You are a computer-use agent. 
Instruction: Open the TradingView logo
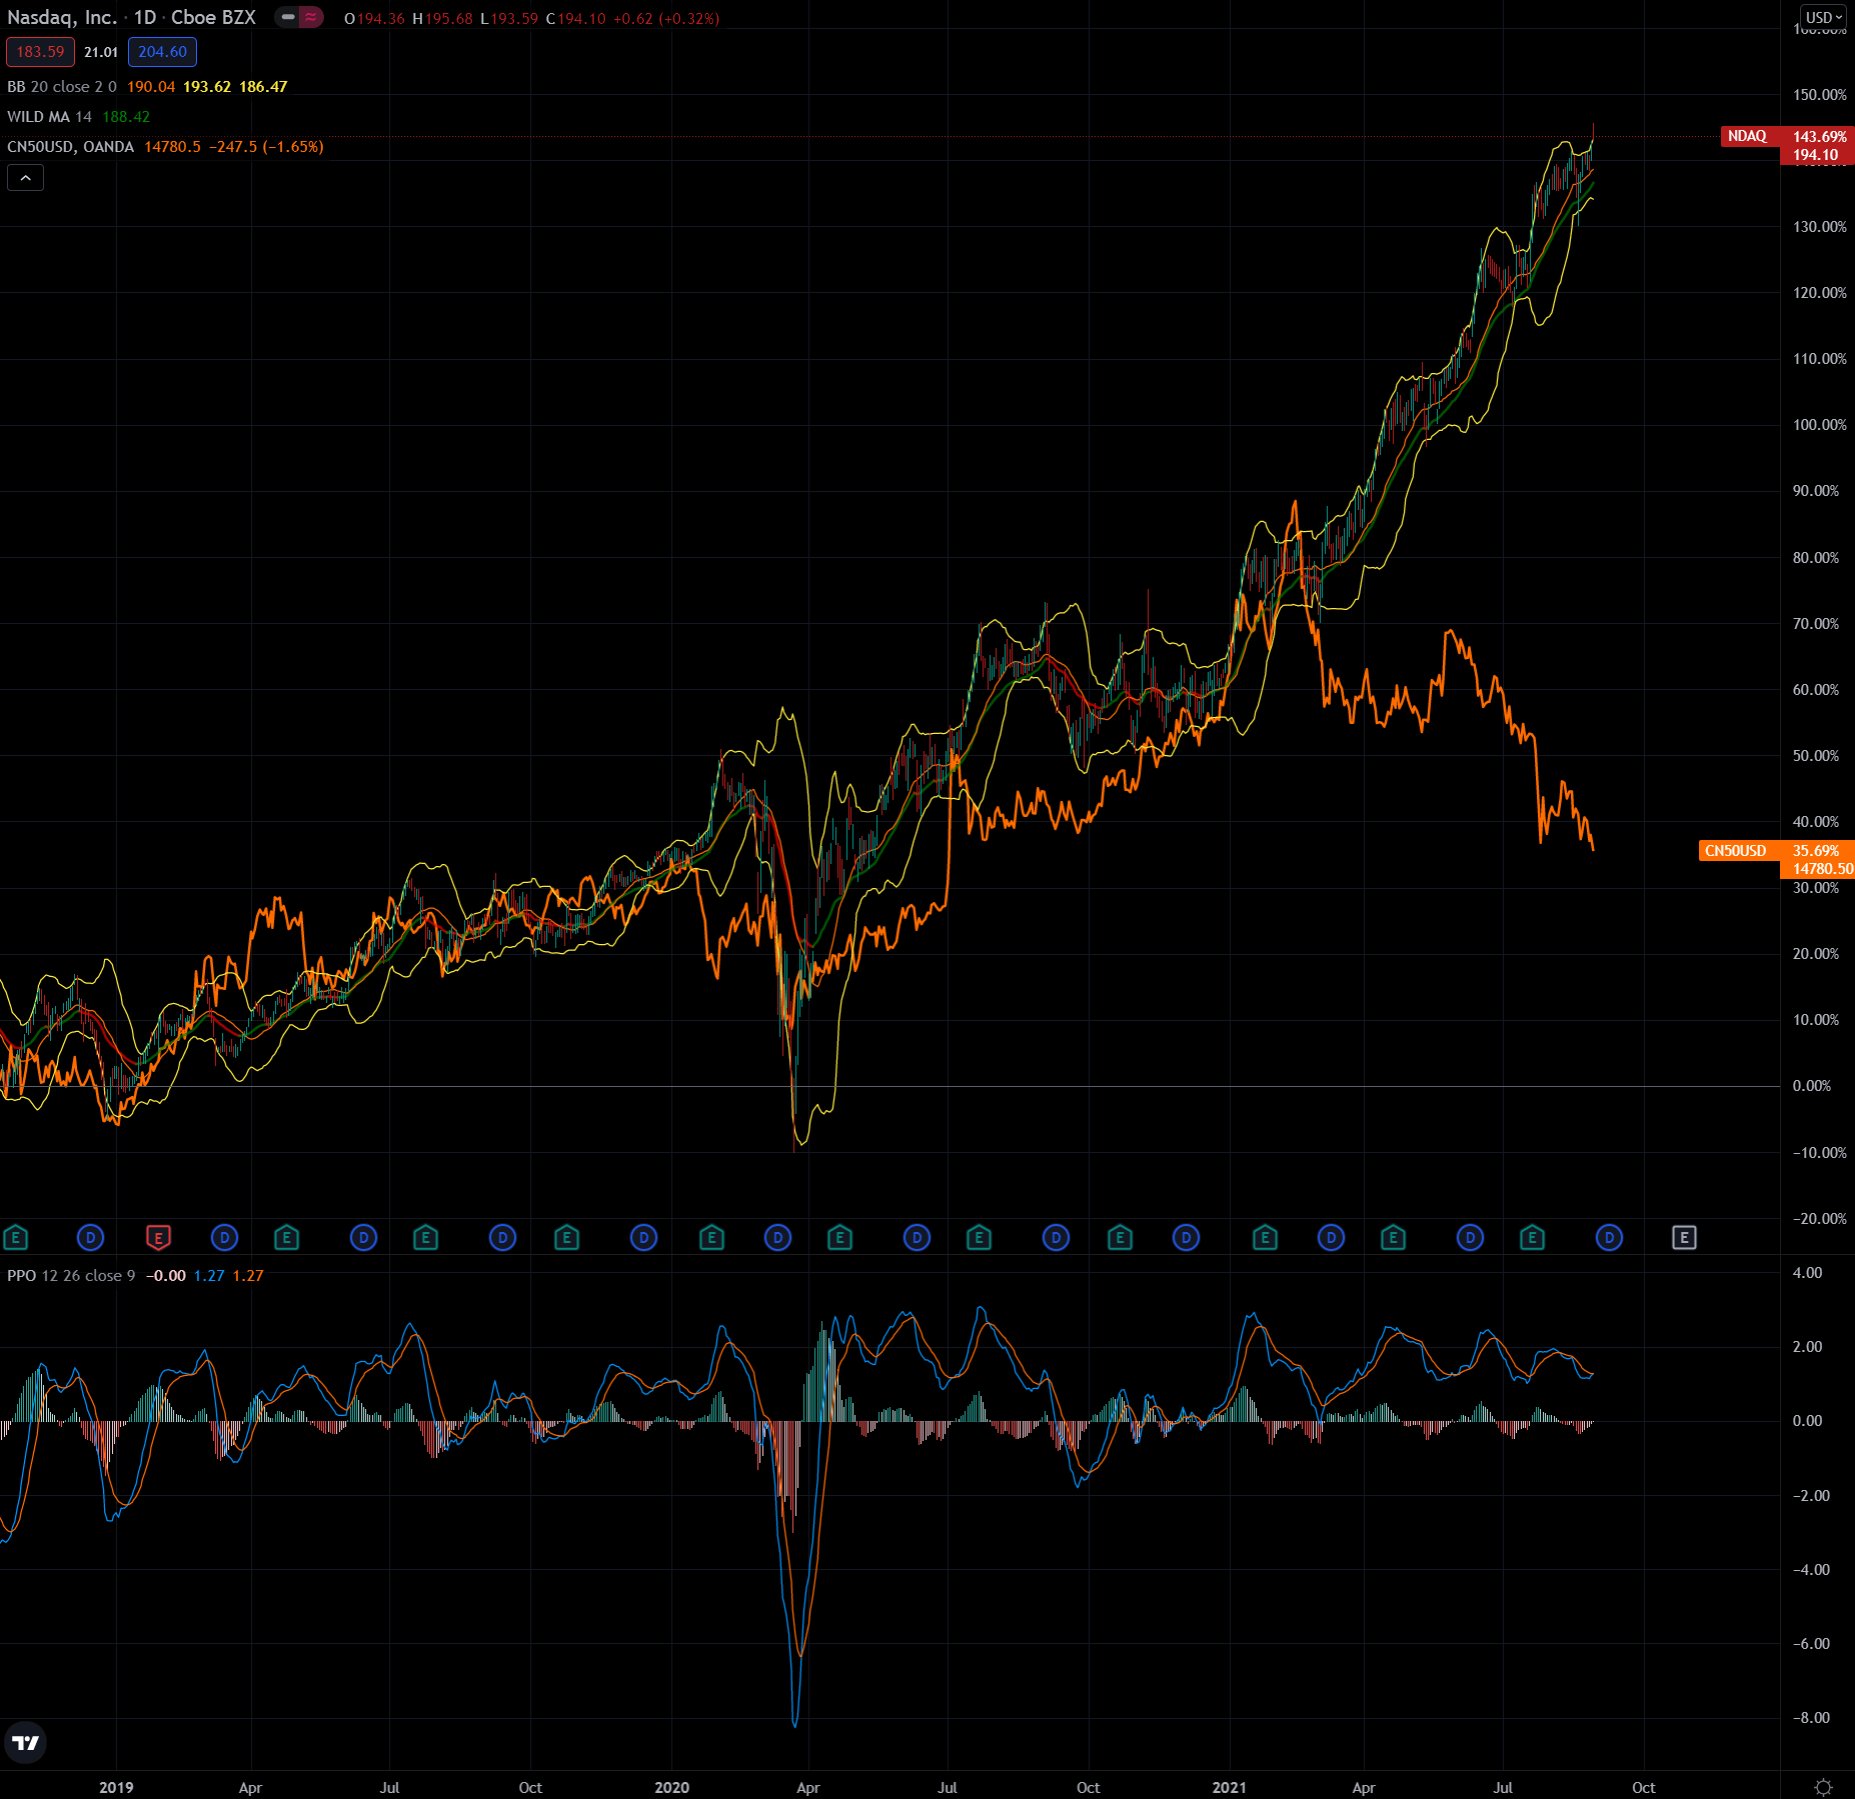point(25,1743)
